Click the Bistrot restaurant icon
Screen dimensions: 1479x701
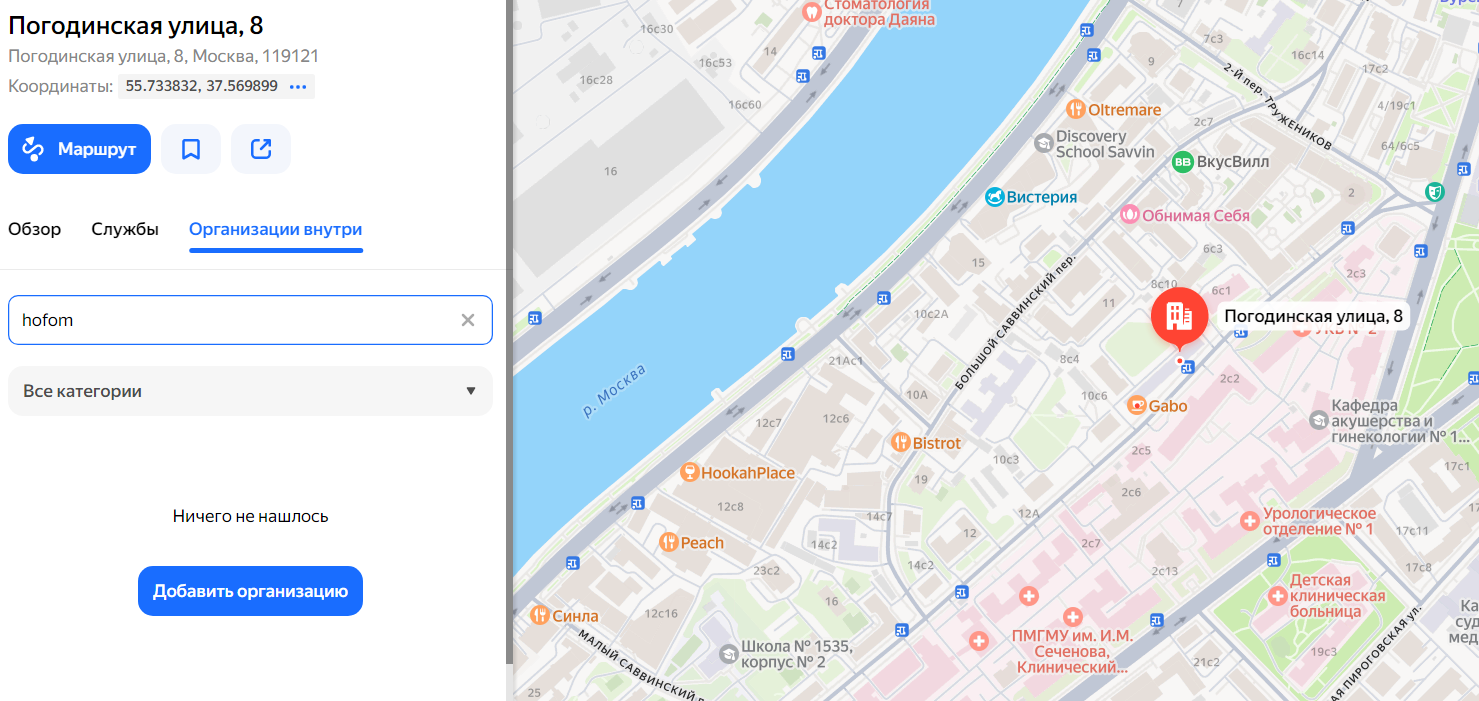900,442
